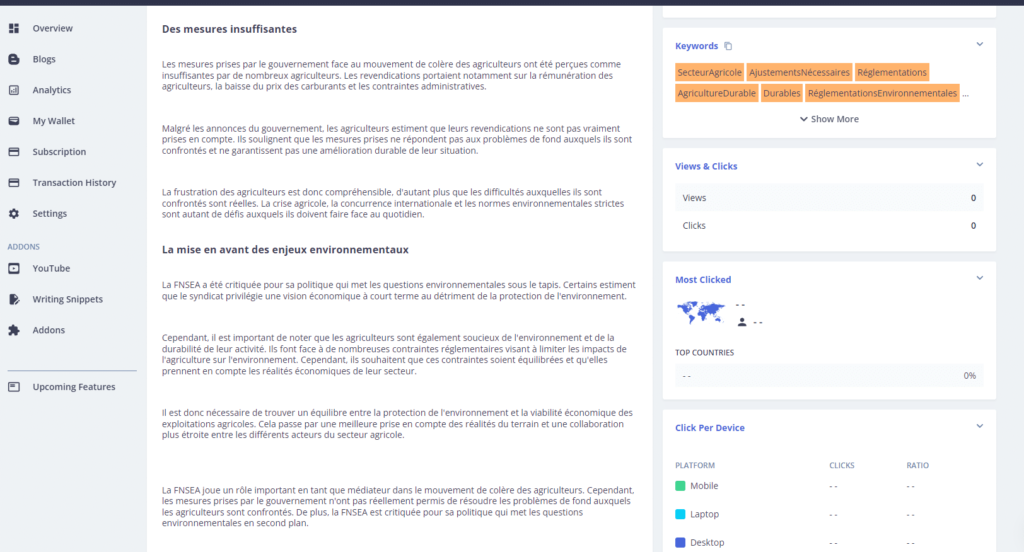Click the heading "Des mesures insuffisantes"
The height and width of the screenshot is (552, 1024).
(229, 29)
